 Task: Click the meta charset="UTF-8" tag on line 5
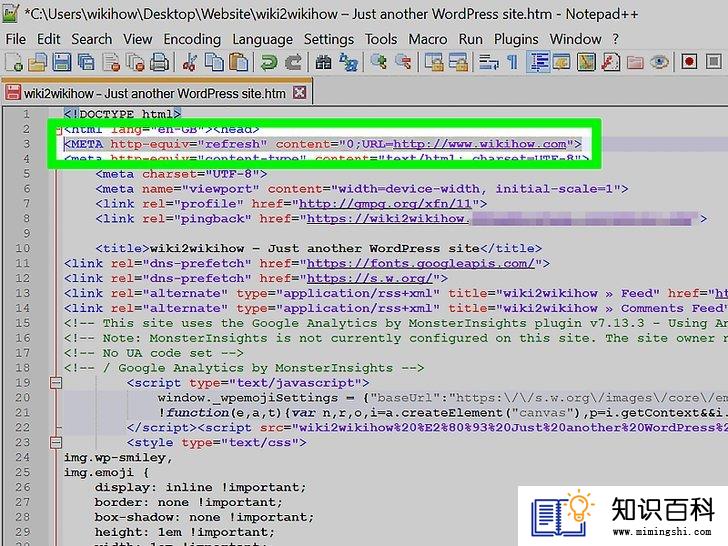tap(182, 174)
